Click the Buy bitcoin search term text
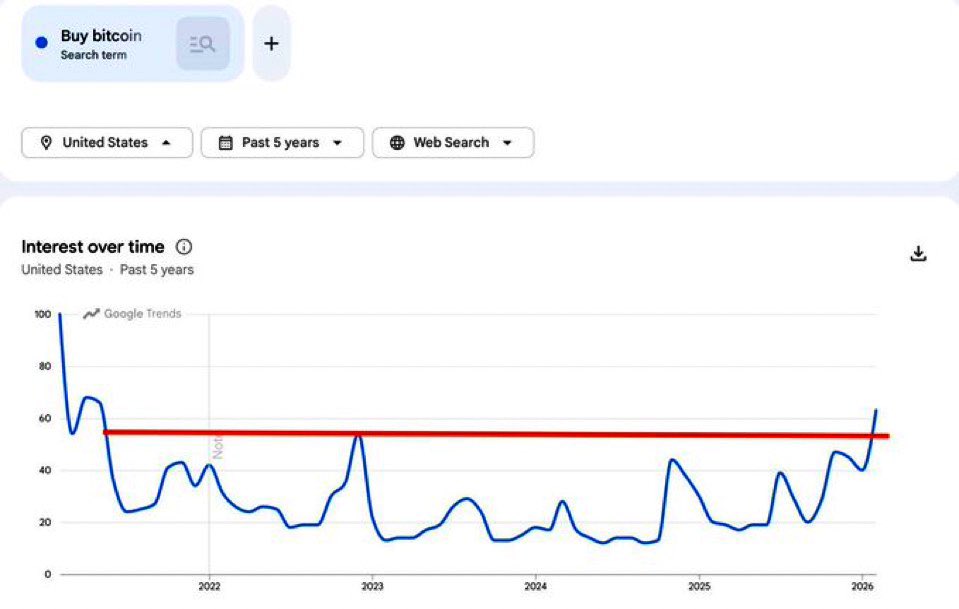Screen dimensions: 959x609 pos(100,36)
